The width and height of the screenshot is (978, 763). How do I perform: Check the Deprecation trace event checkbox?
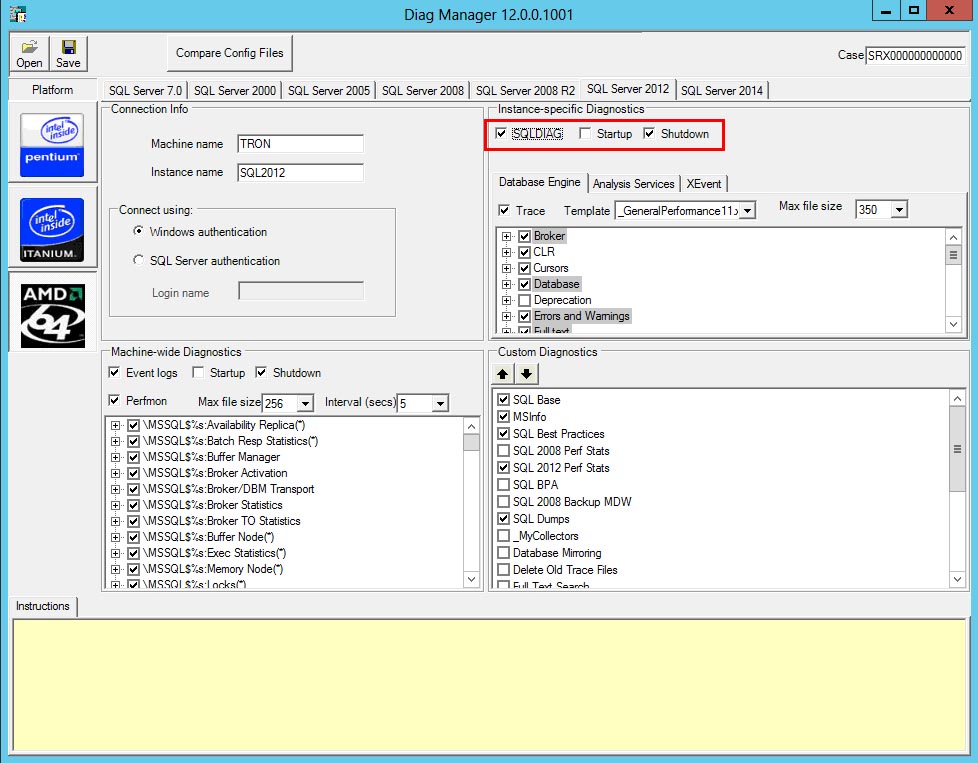(525, 300)
